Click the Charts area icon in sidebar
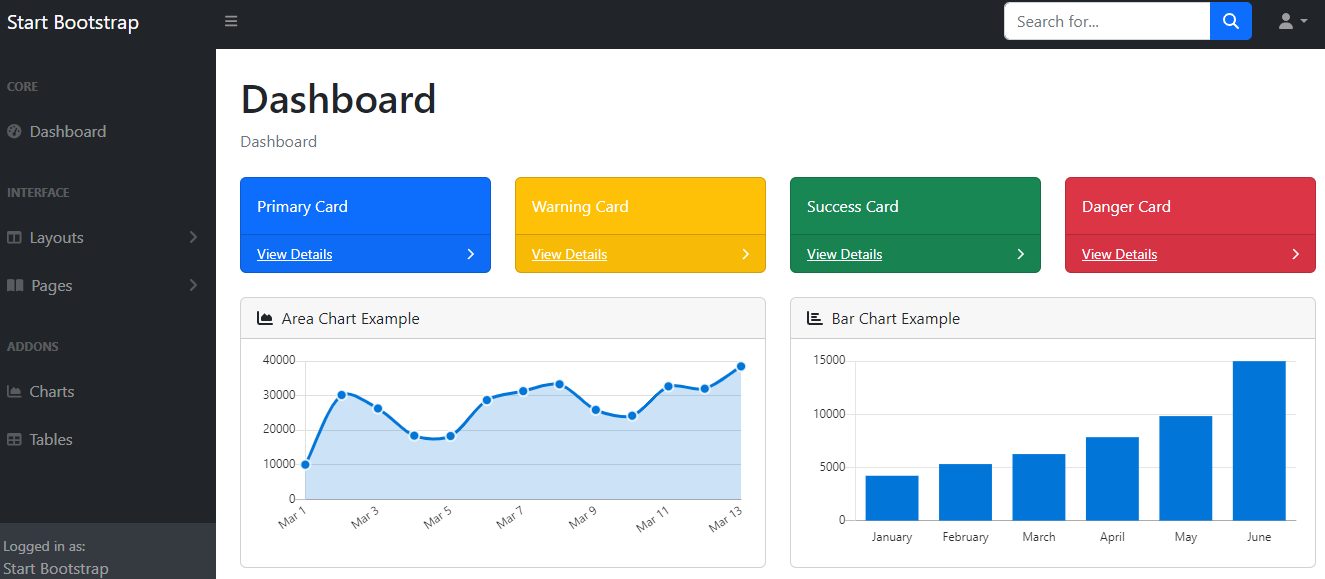This screenshot has height=579, width=1325. 14,392
